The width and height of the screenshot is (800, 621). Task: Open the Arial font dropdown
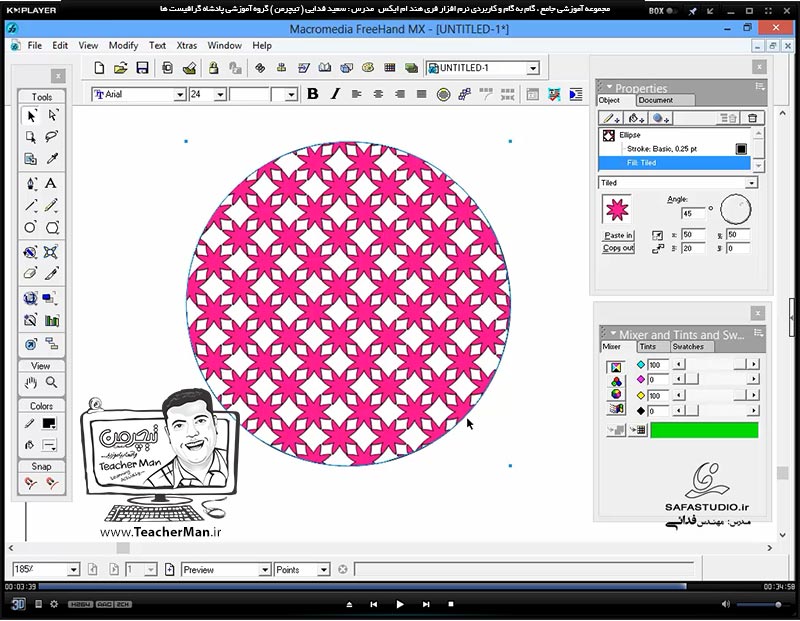[180, 94]
